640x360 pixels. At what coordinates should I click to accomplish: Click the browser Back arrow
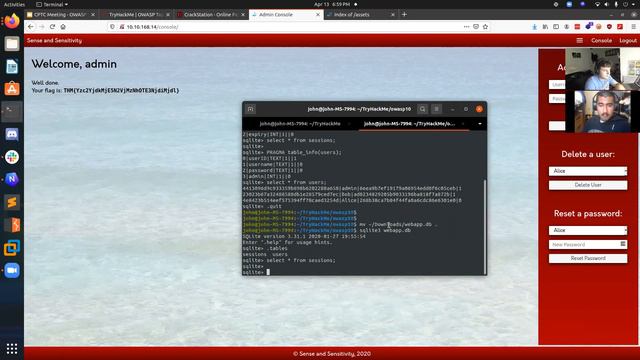click(31, 27)
